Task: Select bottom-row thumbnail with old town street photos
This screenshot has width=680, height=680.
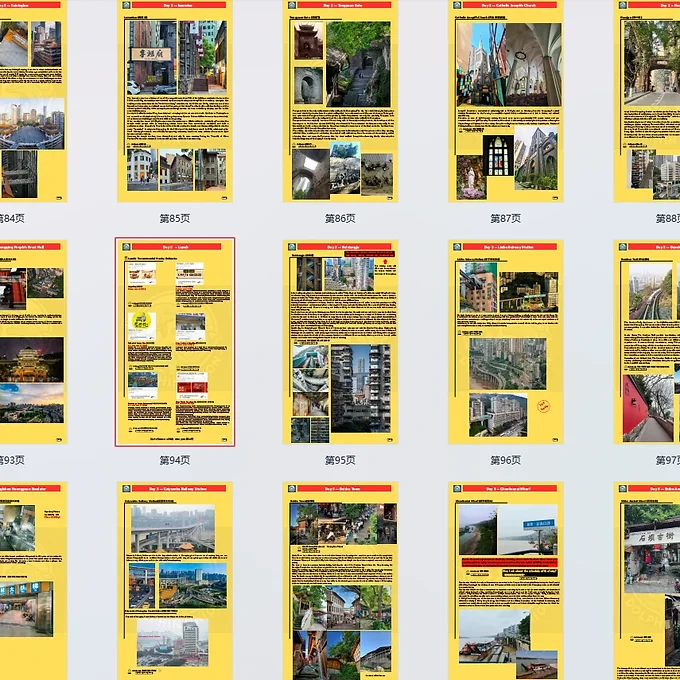Action: pos(340,580)
